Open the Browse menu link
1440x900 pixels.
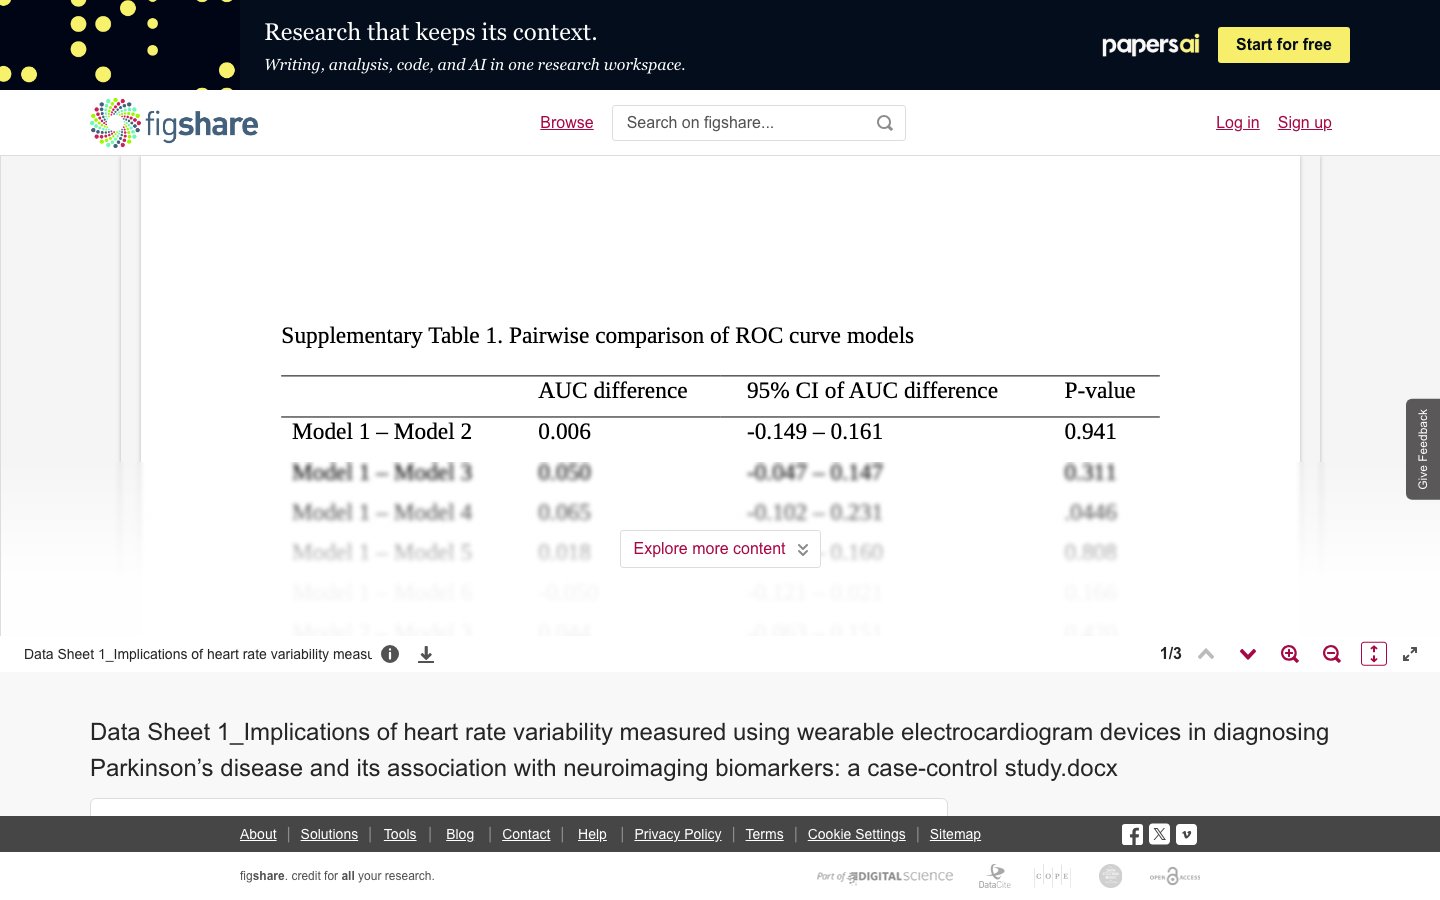pos(567,122)
